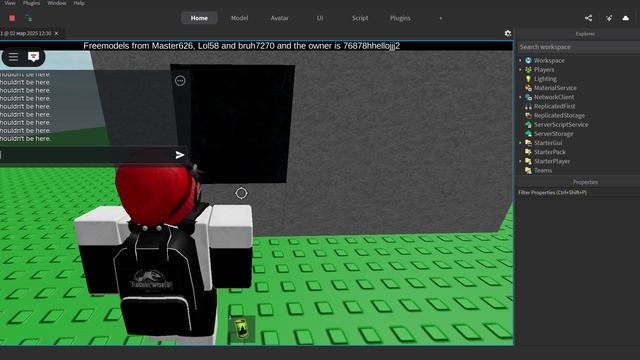Open the cloud publish icon
The height and width of the screenshot is (360, 640).
(x=625, y=18)
